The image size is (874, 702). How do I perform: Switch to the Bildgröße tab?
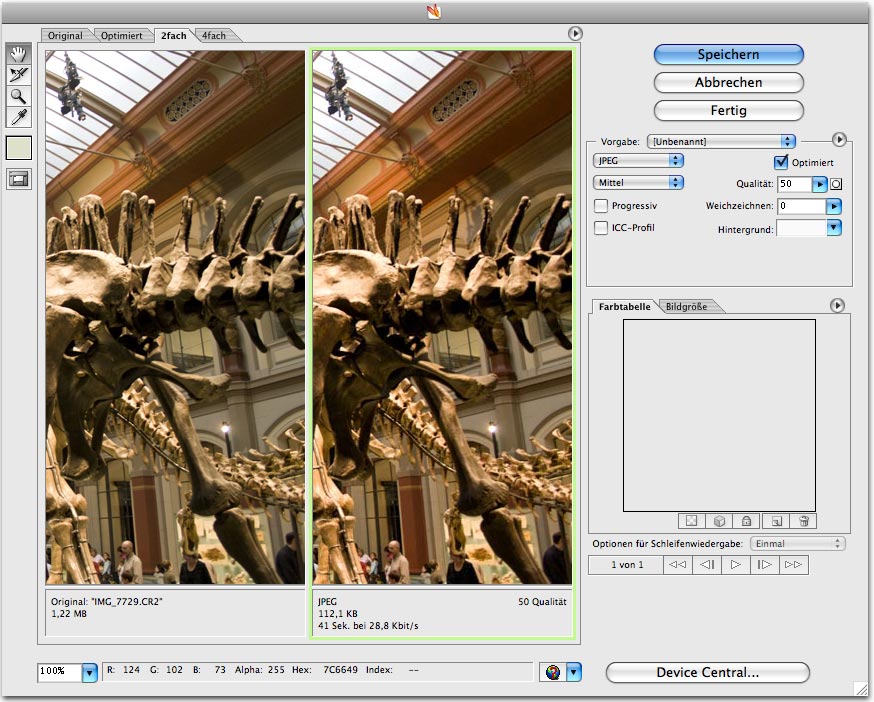(x=686, y=306)
